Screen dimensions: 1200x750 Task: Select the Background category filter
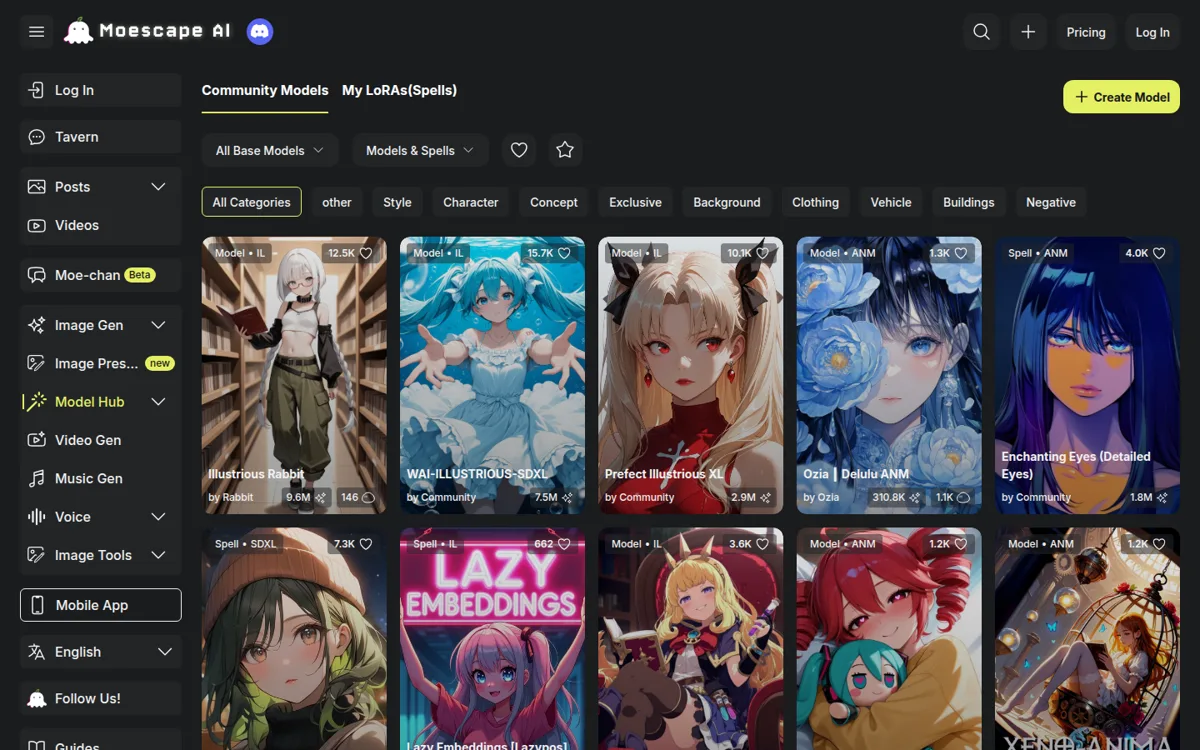coord(727,202)
